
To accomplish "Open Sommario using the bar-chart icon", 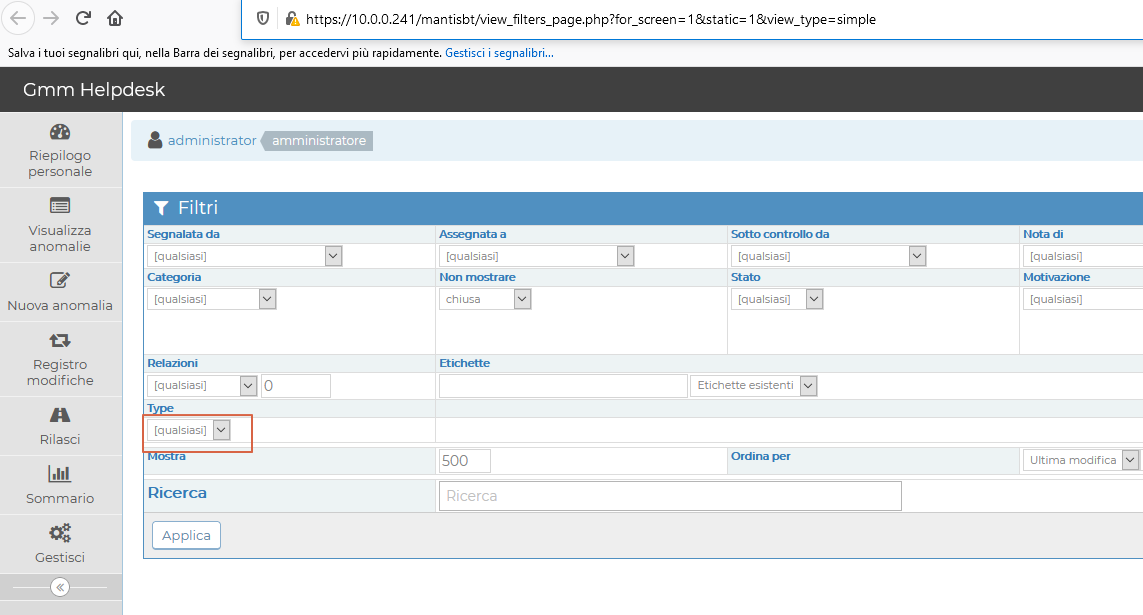I will click(x=60, y=472).
